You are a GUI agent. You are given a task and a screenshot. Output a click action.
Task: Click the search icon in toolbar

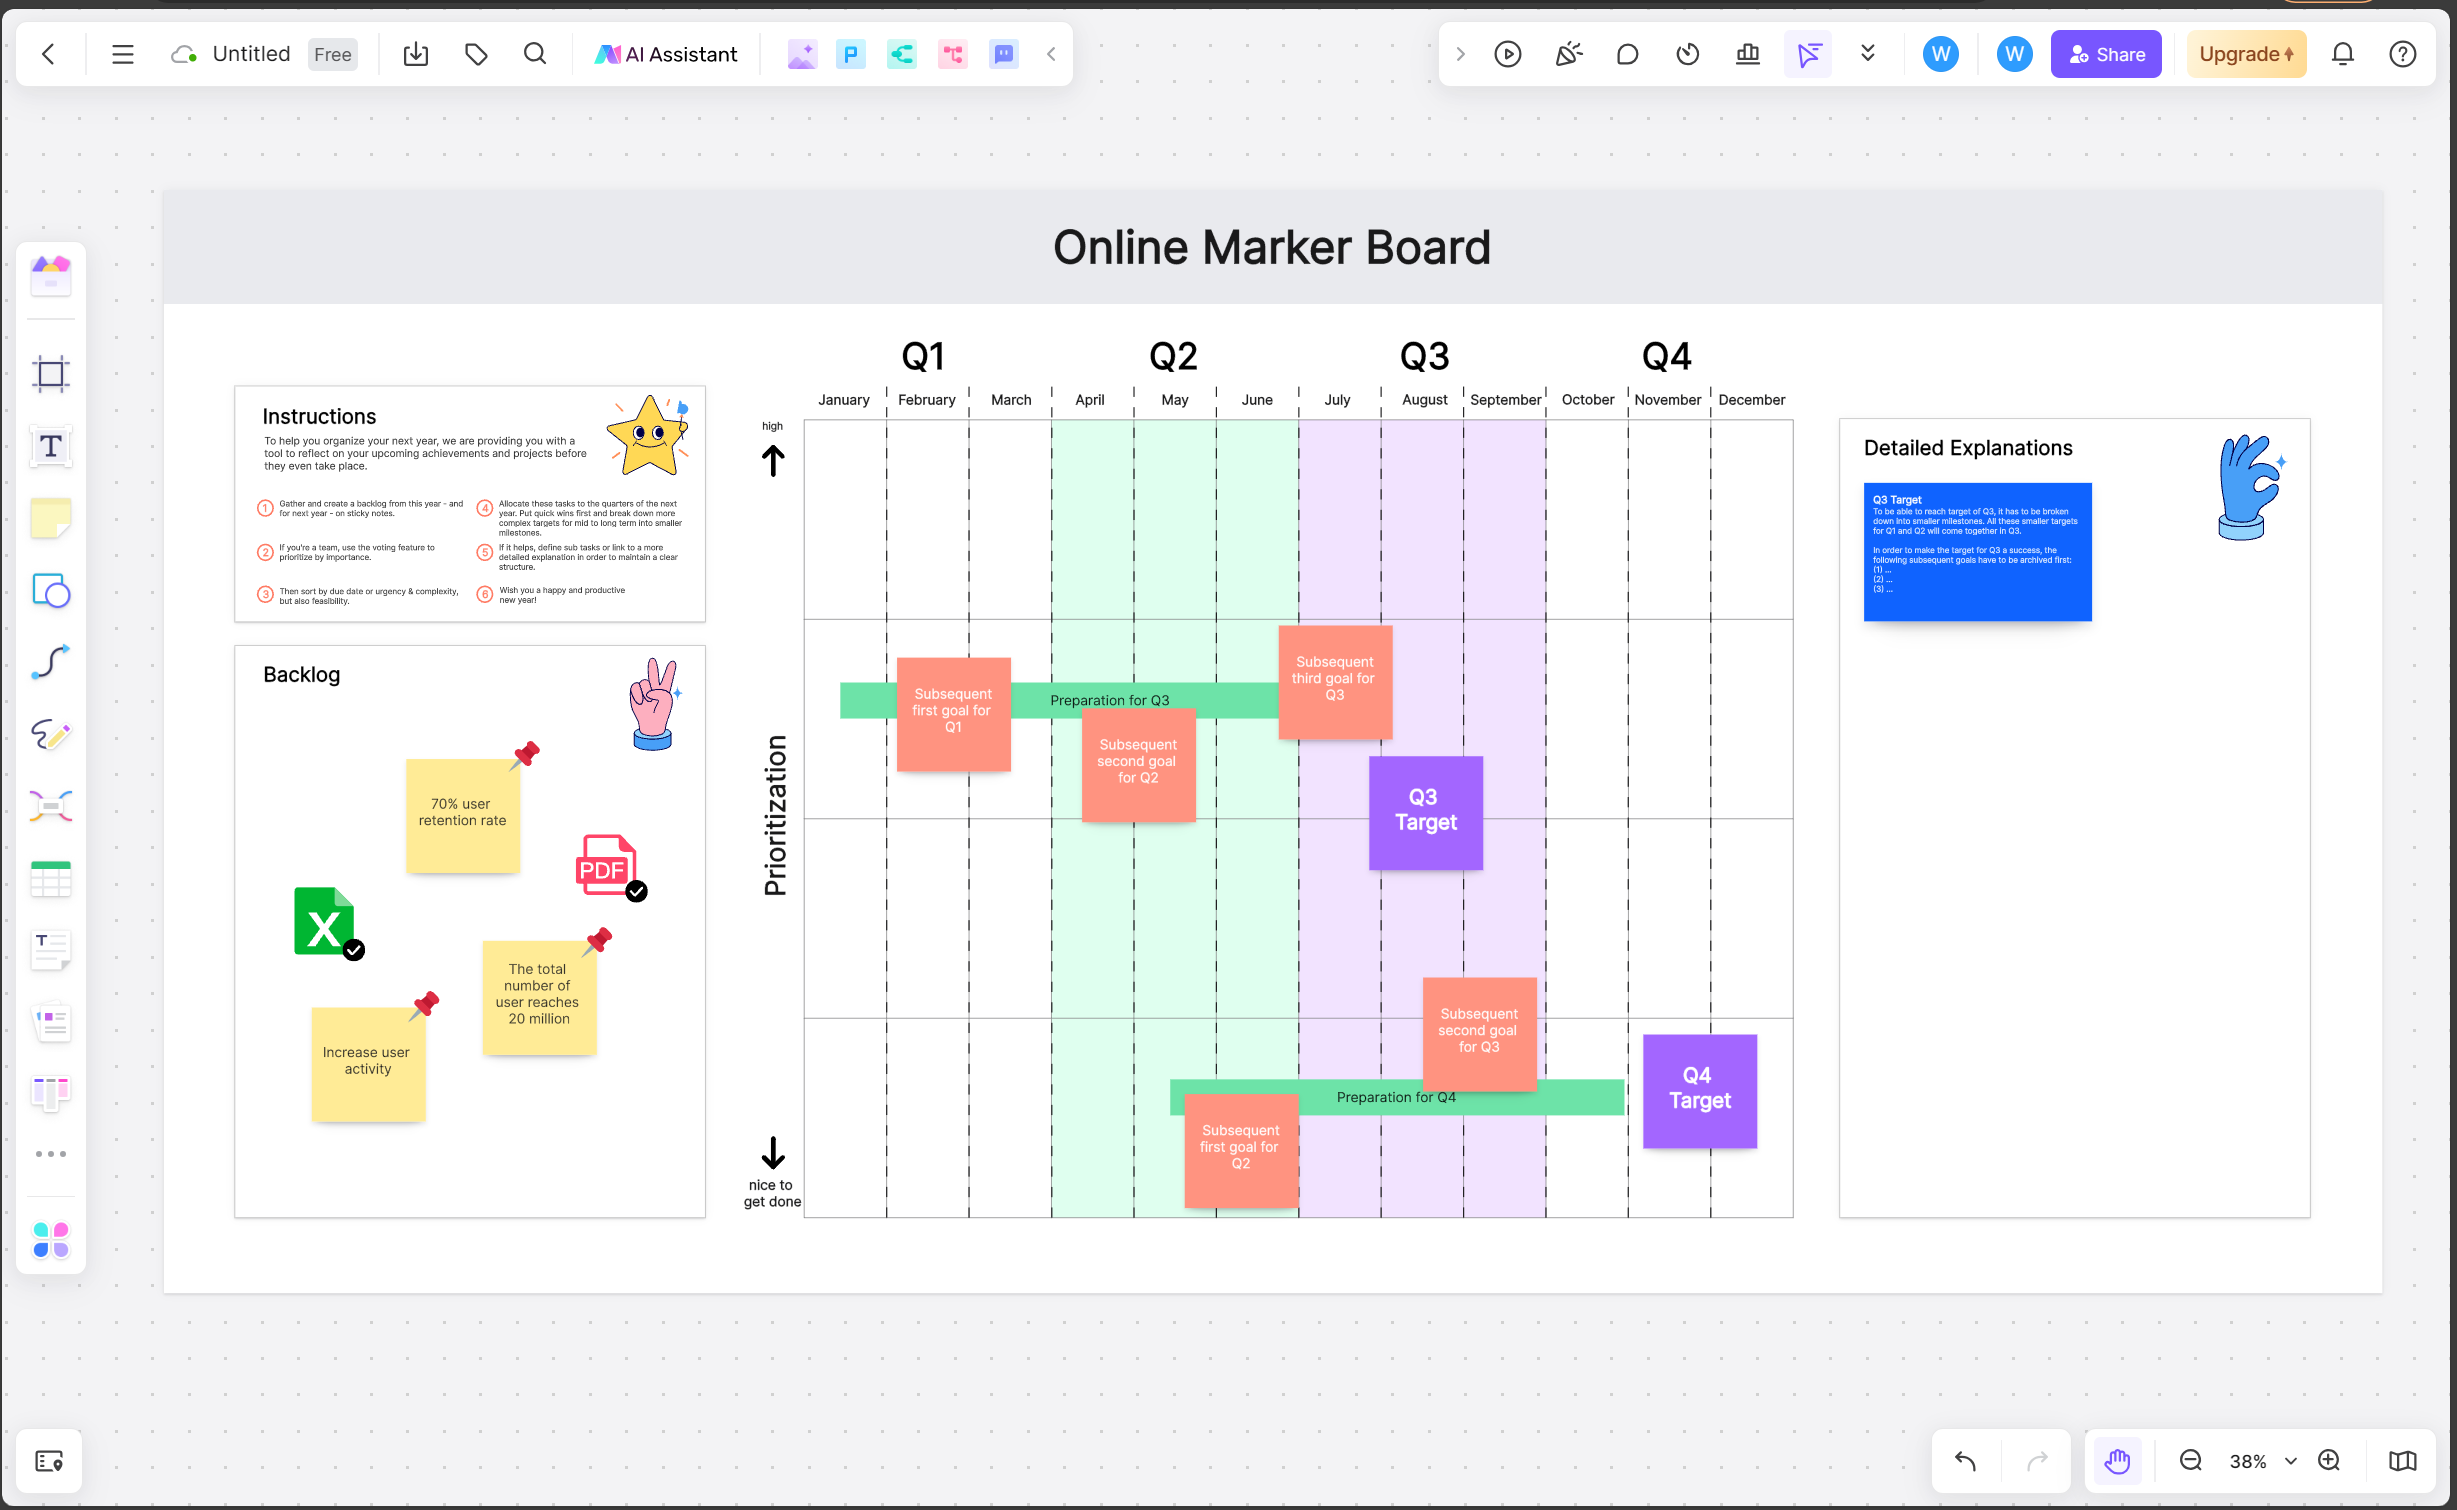point(535,53)
